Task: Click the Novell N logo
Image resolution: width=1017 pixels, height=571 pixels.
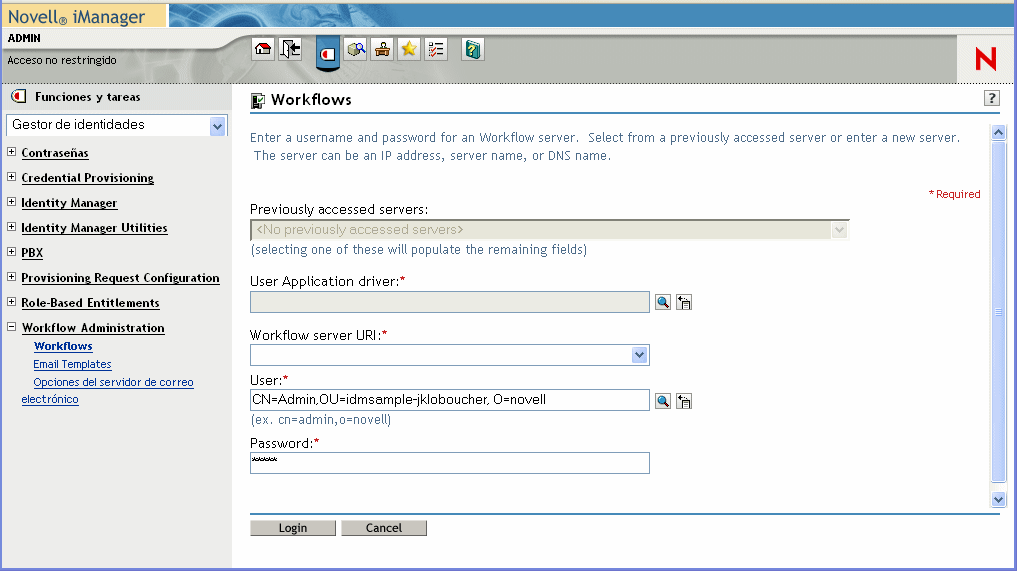Action: [985, 59]
